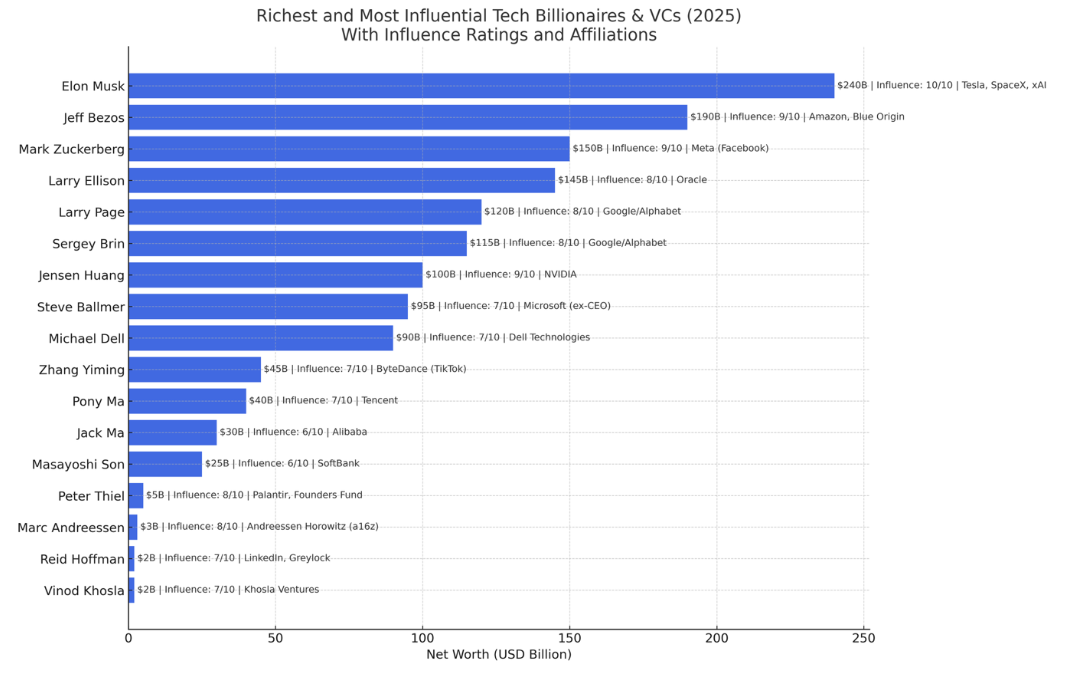Select the Vinod Khosla name label
The image size is (1075, 673).
click(x=84, y=591)
